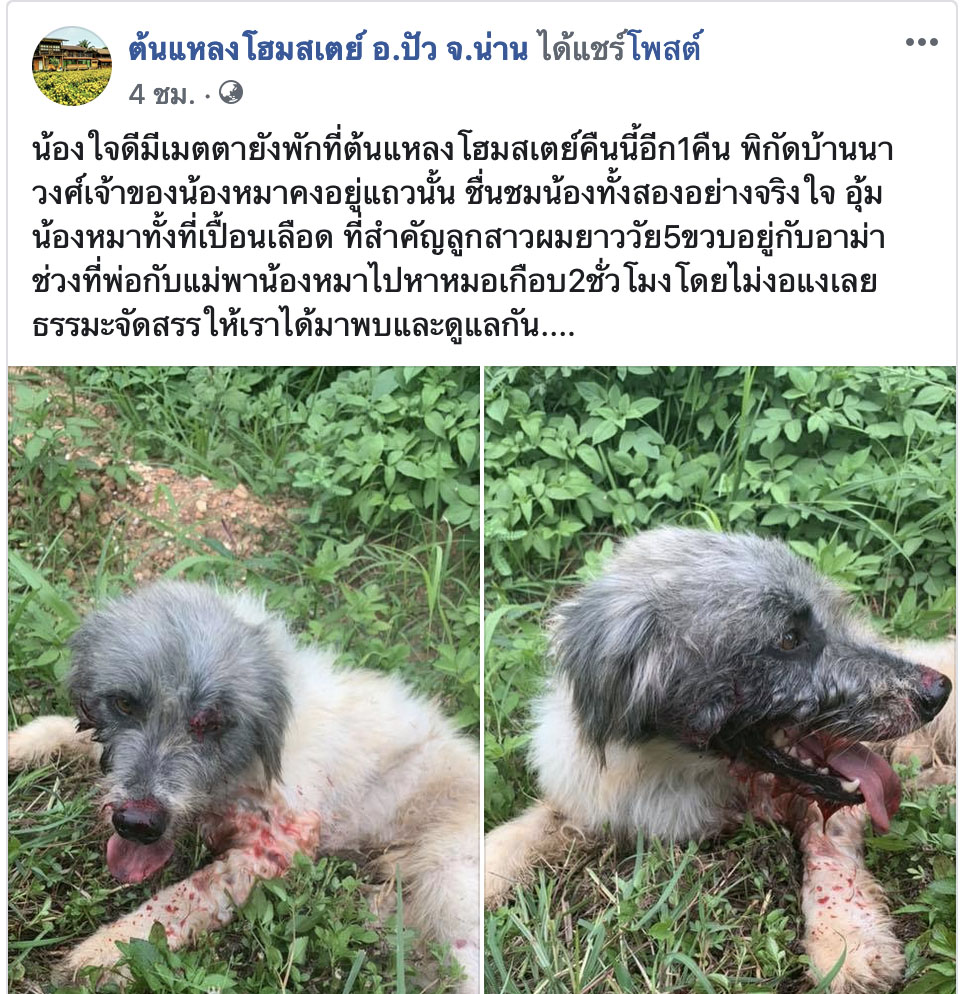This screenshot has width=966, height=994.
Task: Select the word ต้นแหลงโฮมสเตย์ in page title
Action: click(247, 48)
